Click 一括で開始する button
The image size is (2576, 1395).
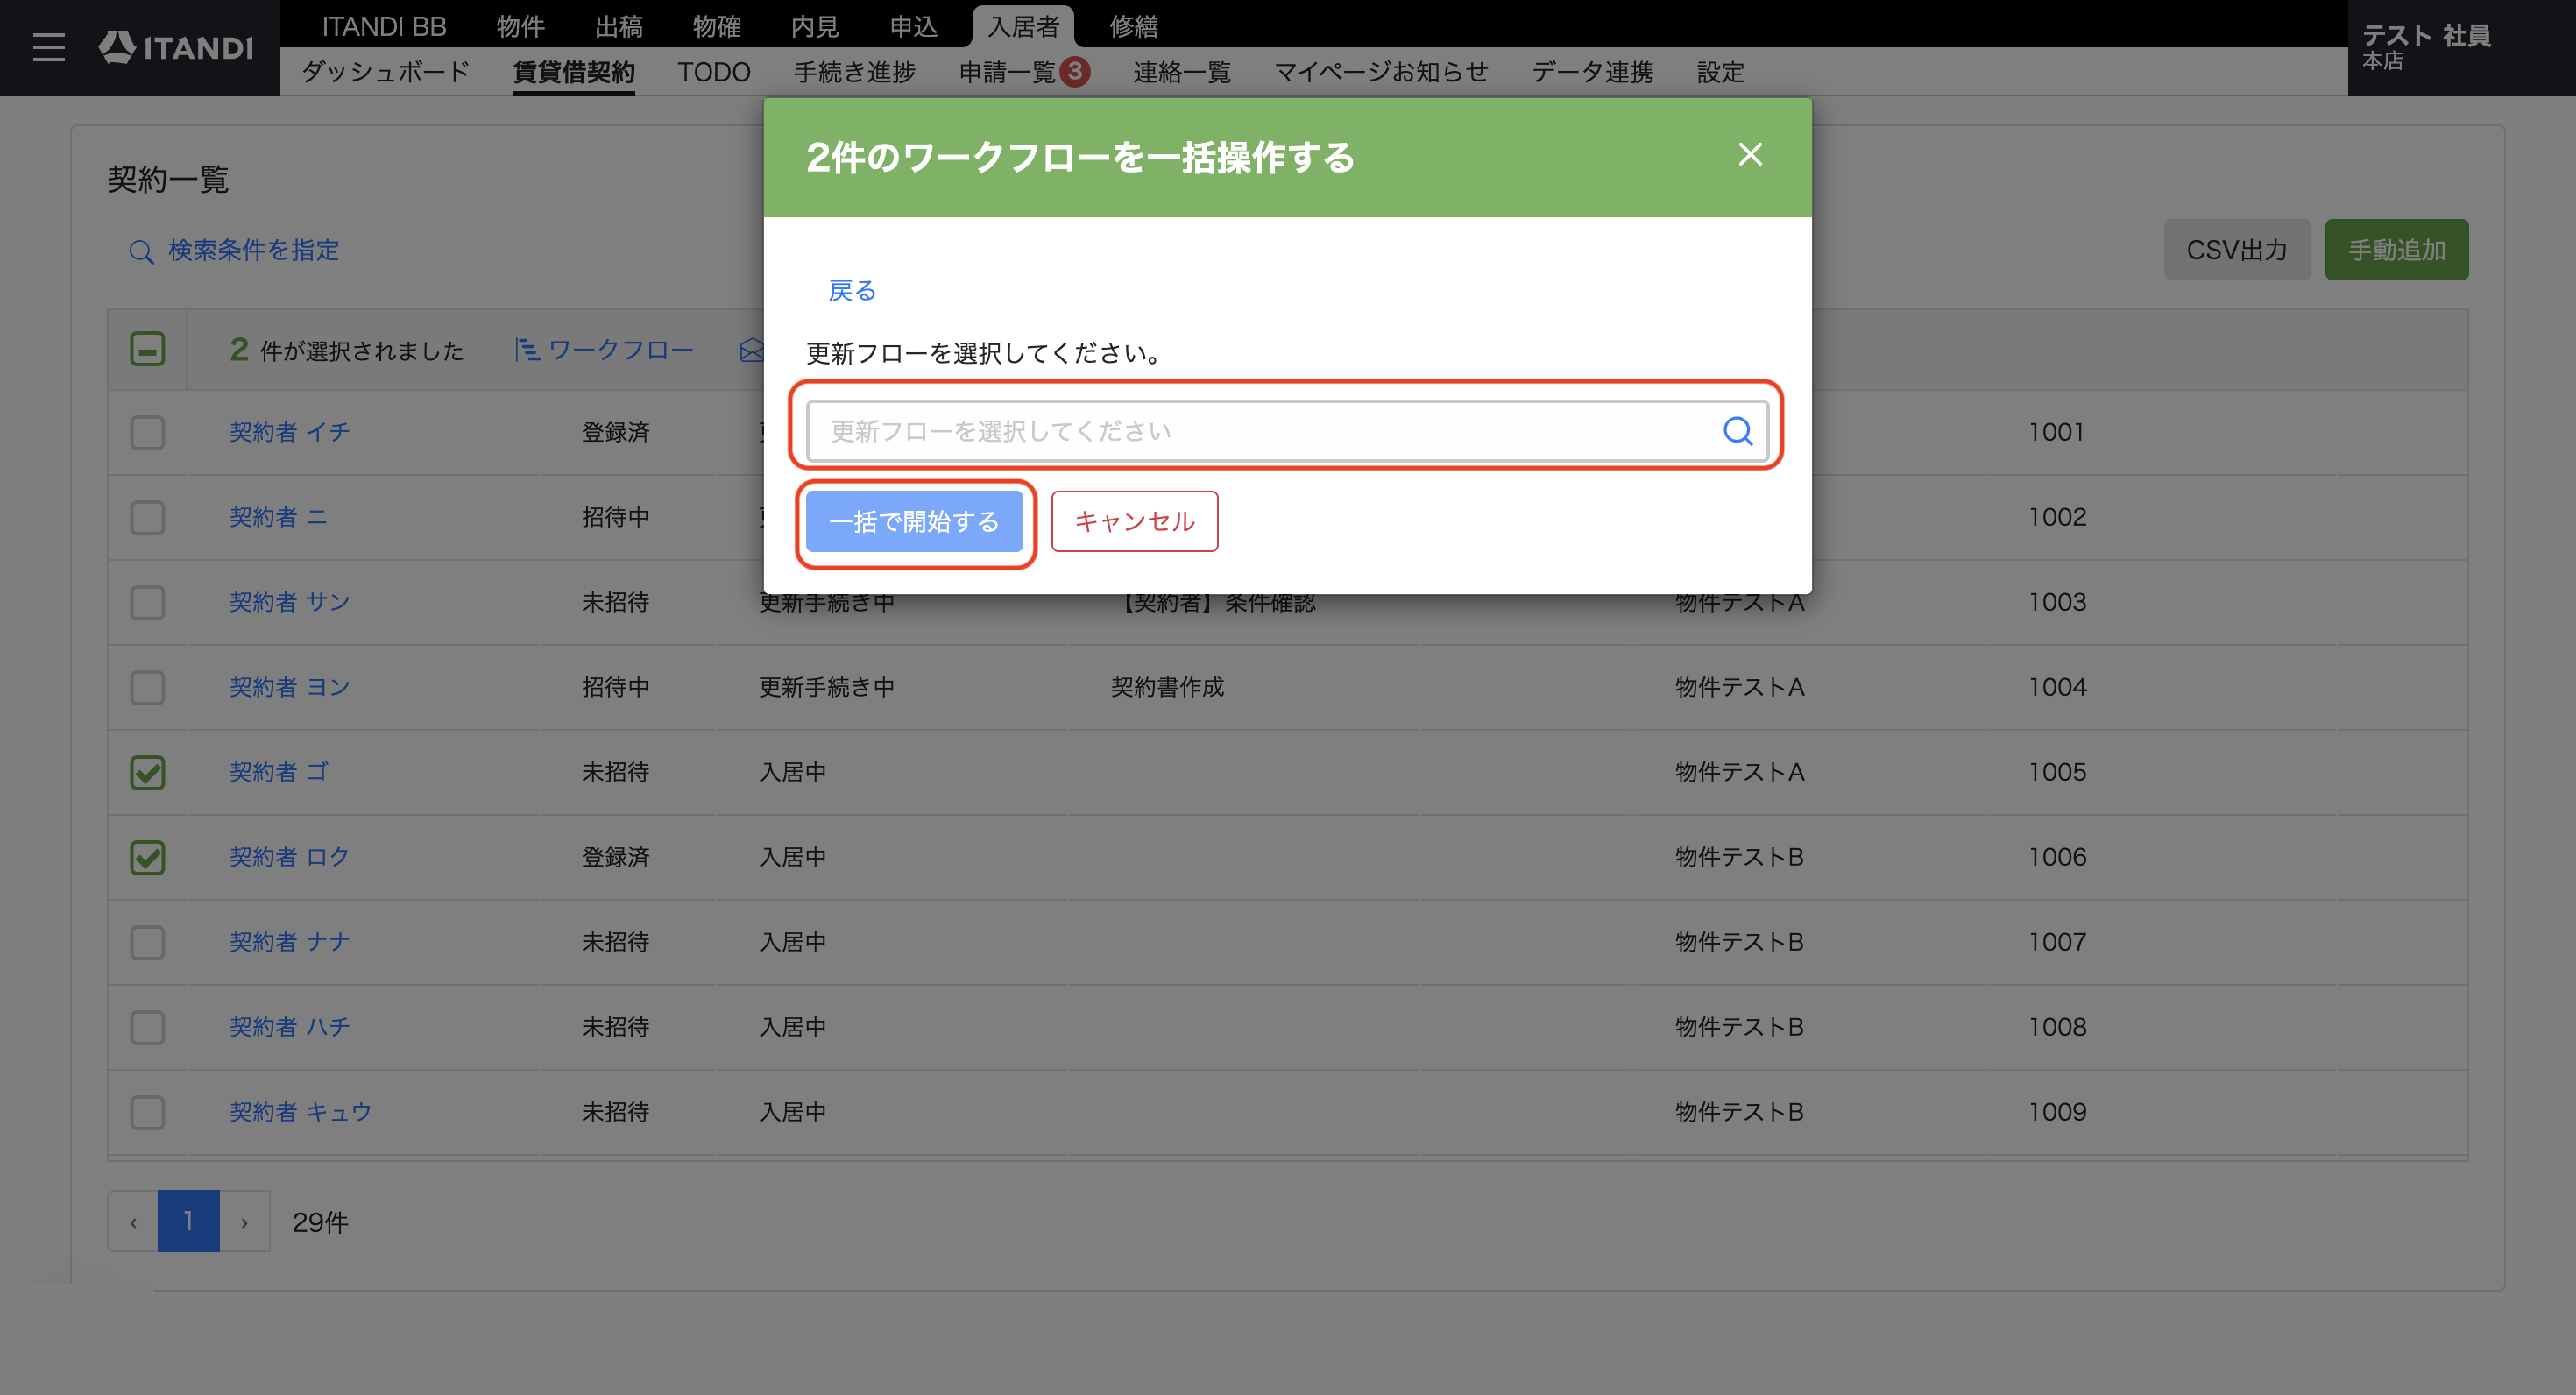914,521
